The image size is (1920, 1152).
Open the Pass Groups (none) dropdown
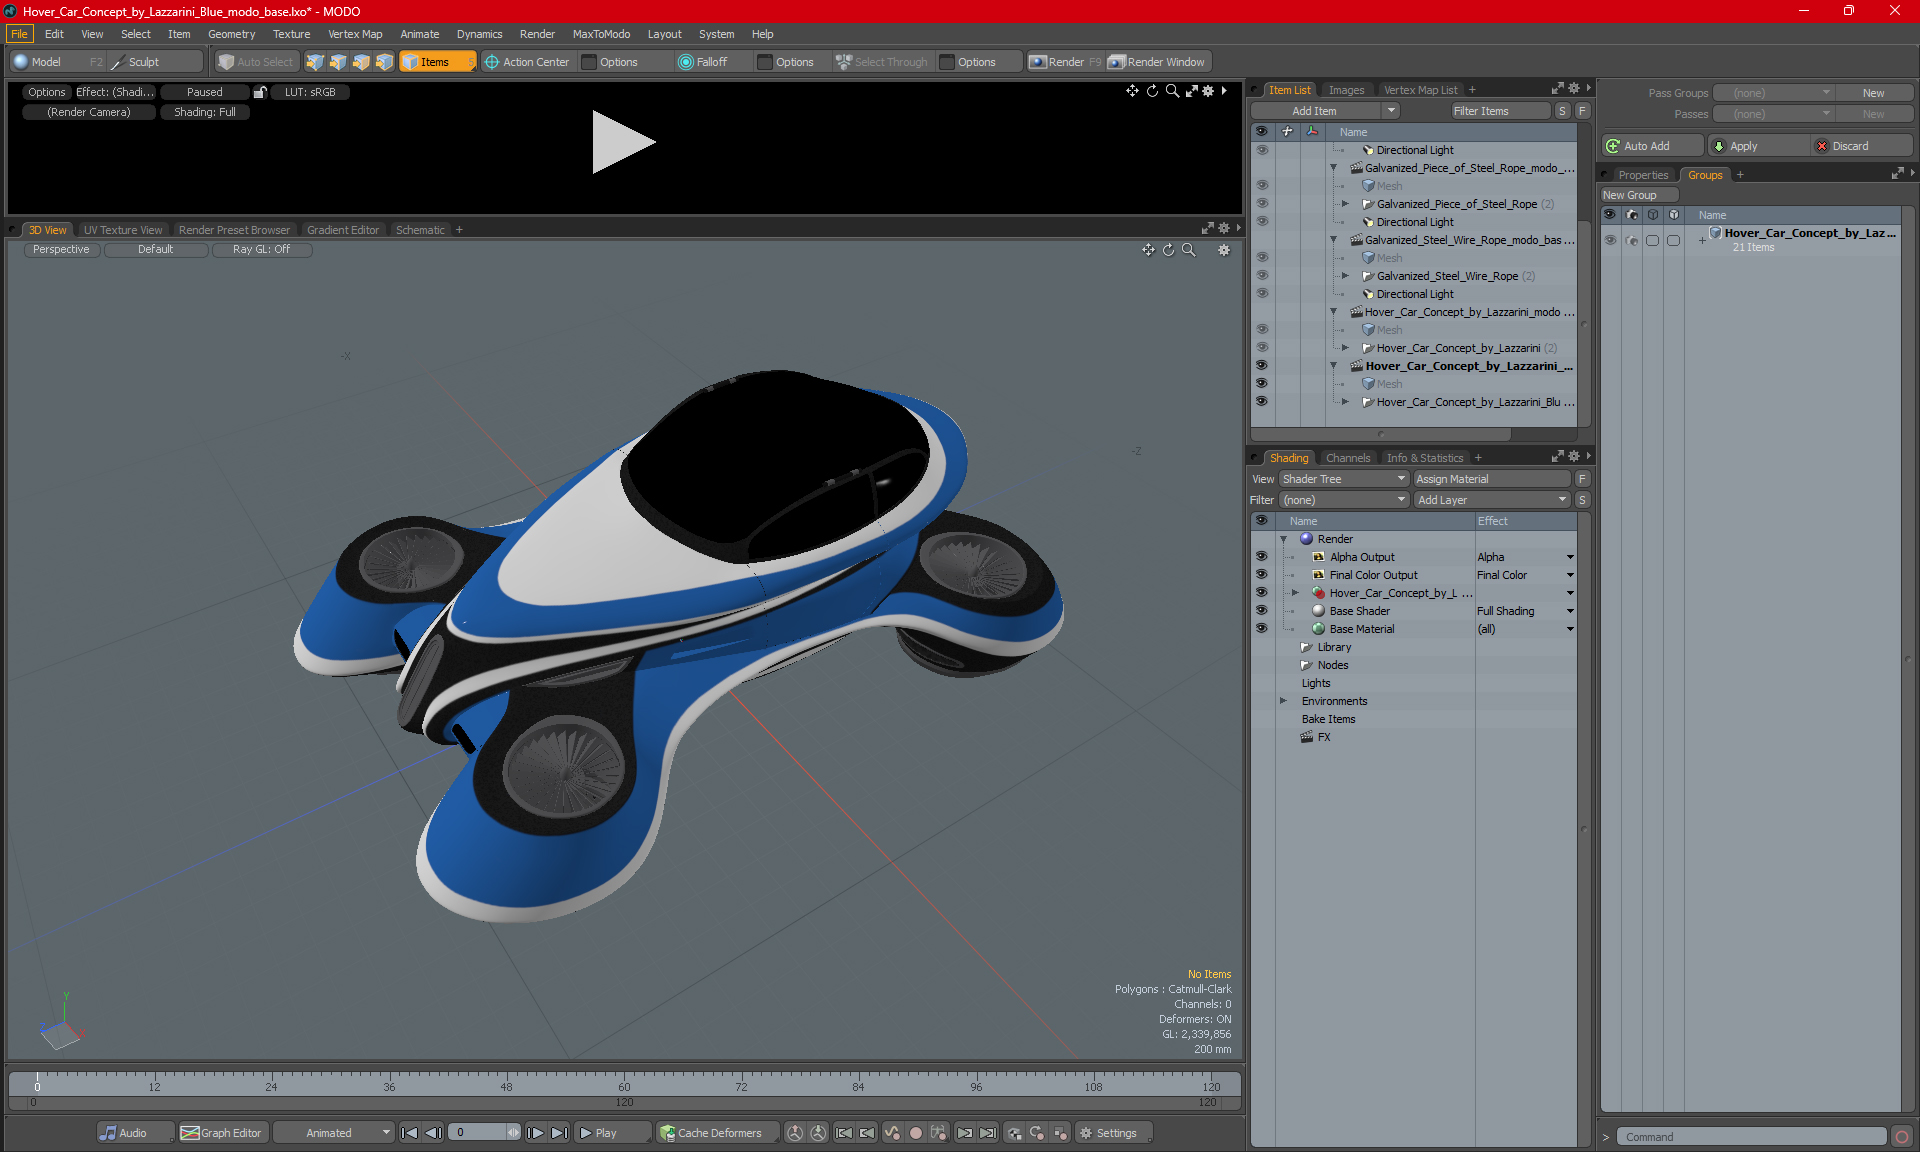click(1773, 93)
